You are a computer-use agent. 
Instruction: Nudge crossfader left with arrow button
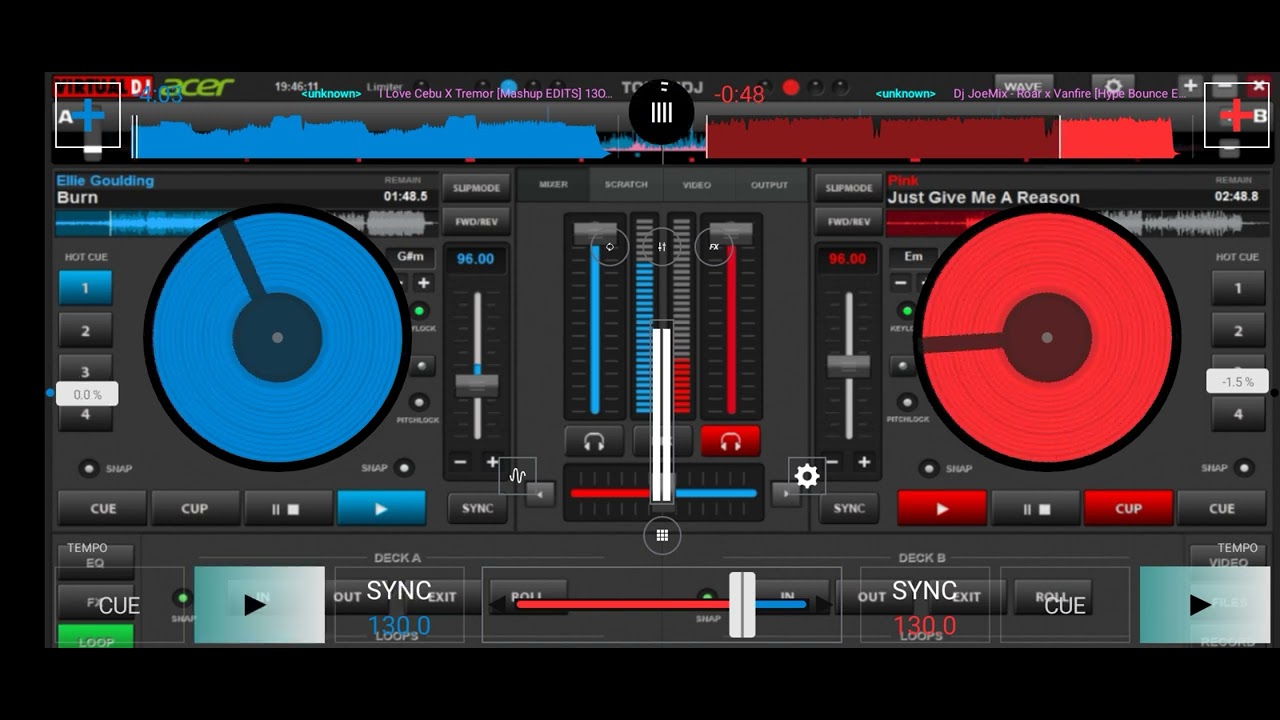541,493
